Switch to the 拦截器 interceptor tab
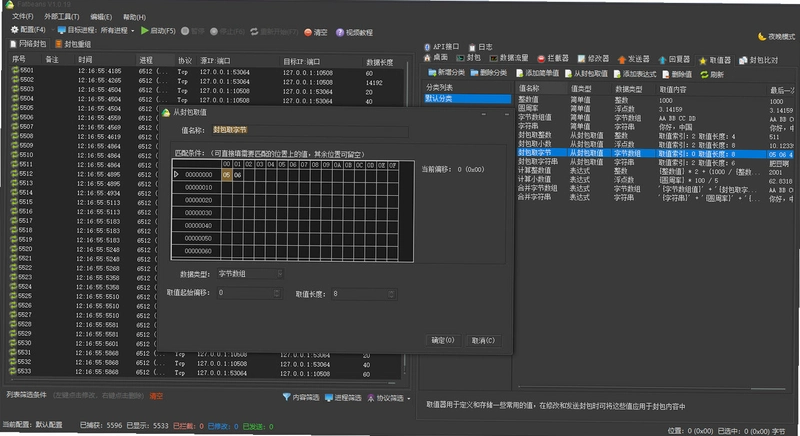The image size is (800, 436). pyautogui.click(x=553, y=58)
